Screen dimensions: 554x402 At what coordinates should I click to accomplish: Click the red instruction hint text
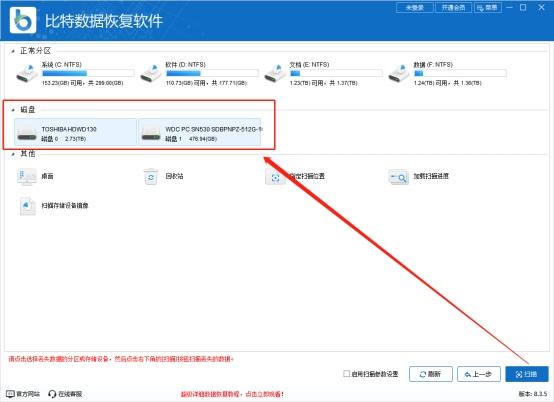(x=121, y=359)
